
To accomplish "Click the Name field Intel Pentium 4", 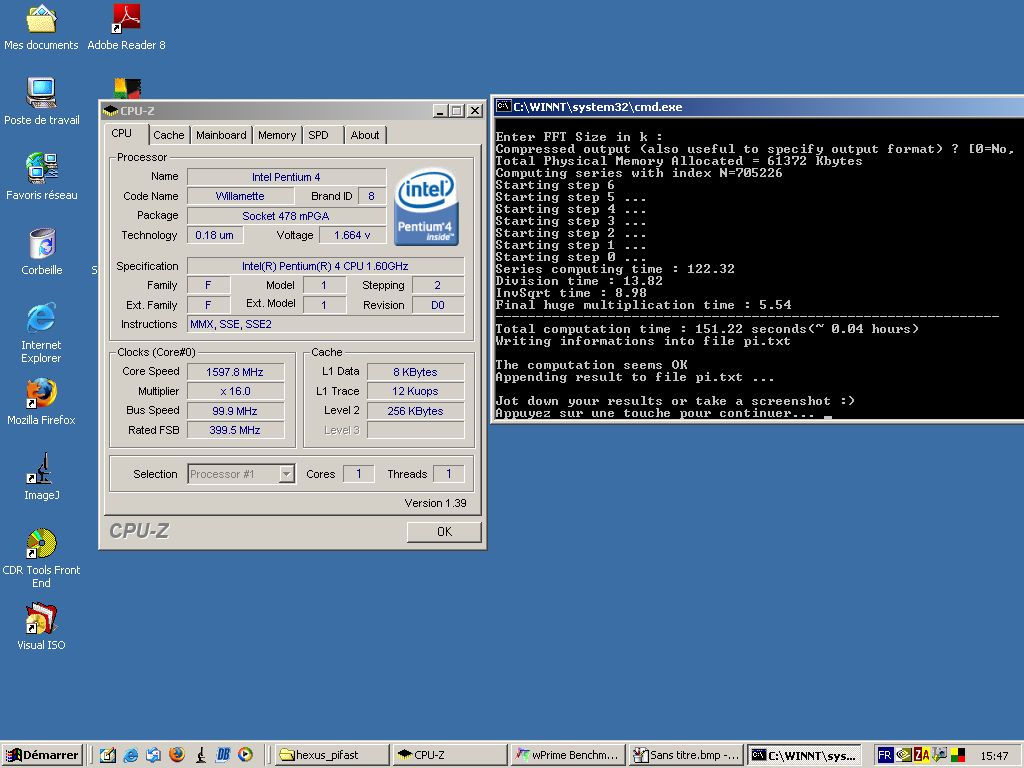I will [x=286, y=177].
